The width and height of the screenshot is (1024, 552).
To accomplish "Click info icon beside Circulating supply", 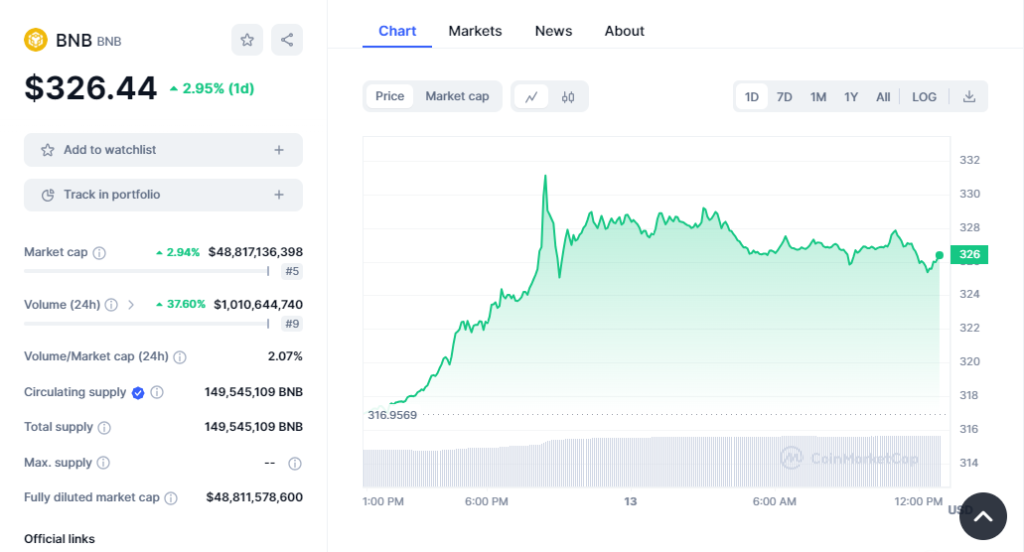I will pos(157,393).
